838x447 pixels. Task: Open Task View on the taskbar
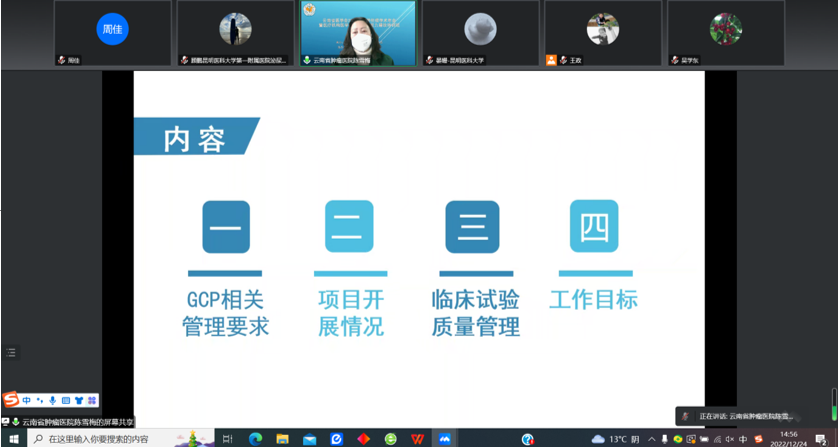click(228, 439)
